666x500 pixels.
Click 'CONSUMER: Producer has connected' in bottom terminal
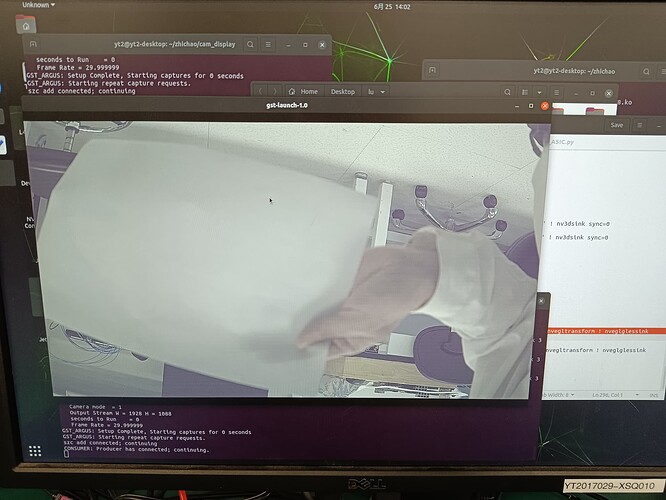pos(136,449)
